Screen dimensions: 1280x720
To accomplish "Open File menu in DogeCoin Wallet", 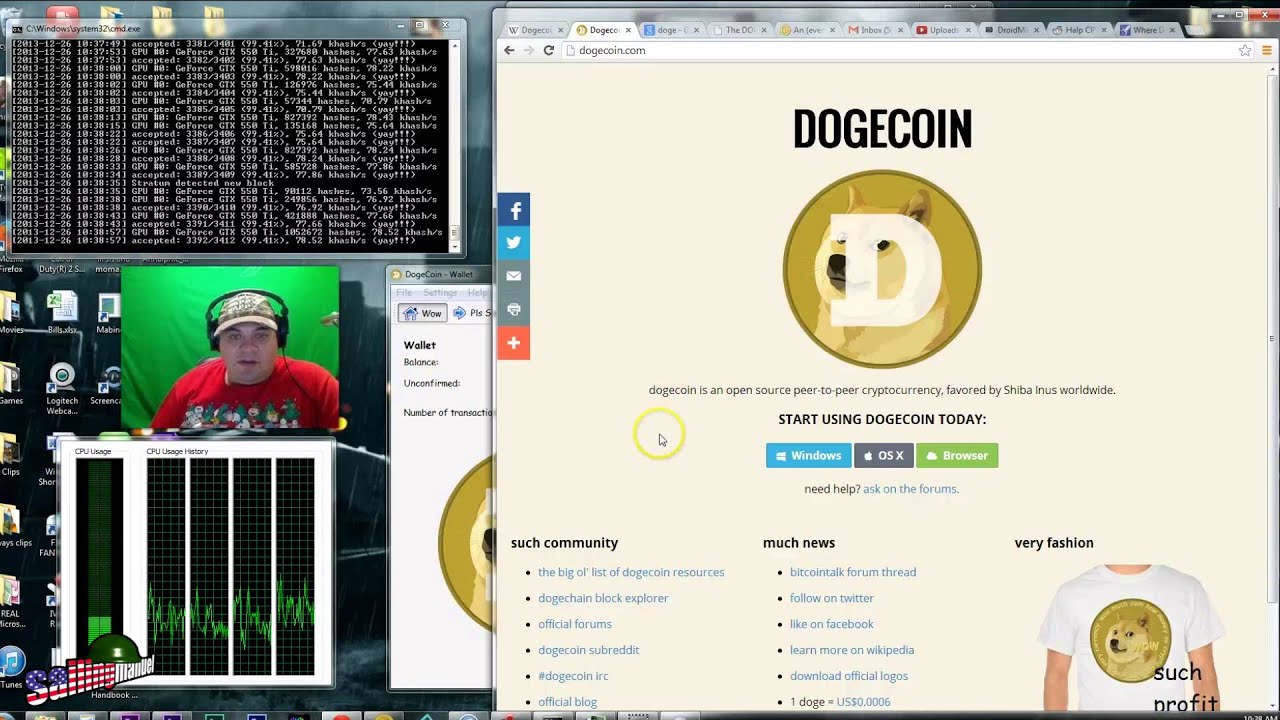I will point(404,292).
